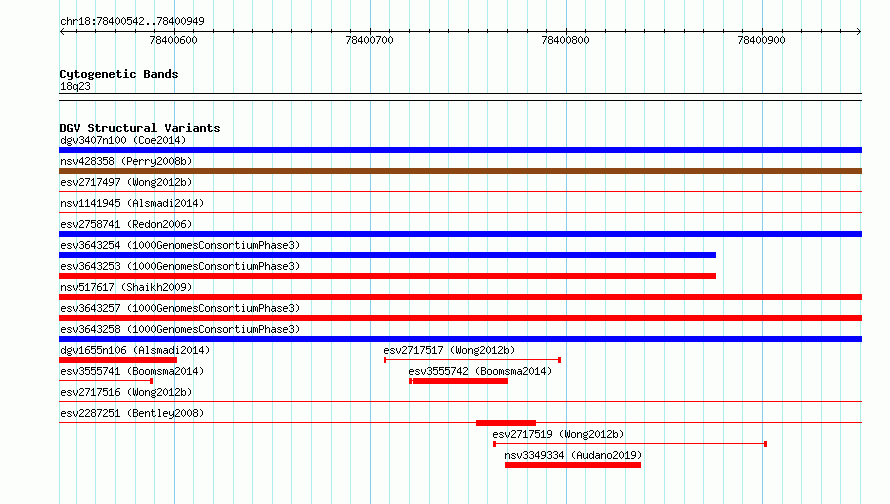
Task: Select the blue bar for dgv3407n100
Action: [x=460, y=150]
